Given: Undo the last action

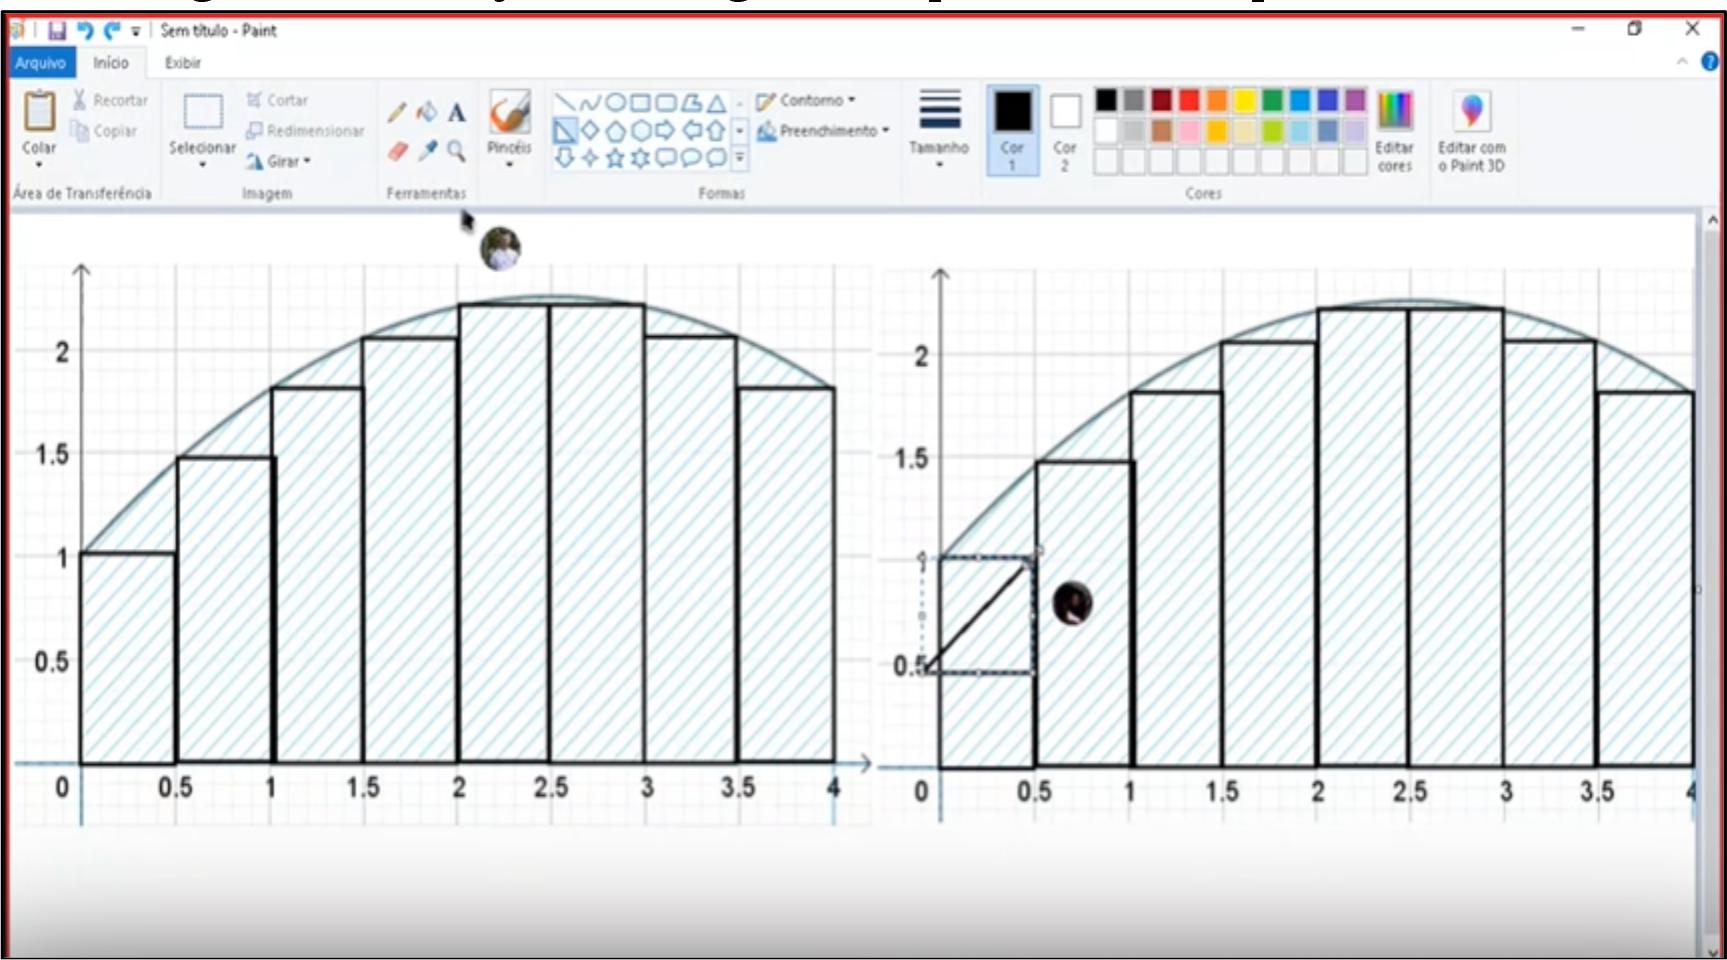Looking at the screenshot, I should click(85, 31).
